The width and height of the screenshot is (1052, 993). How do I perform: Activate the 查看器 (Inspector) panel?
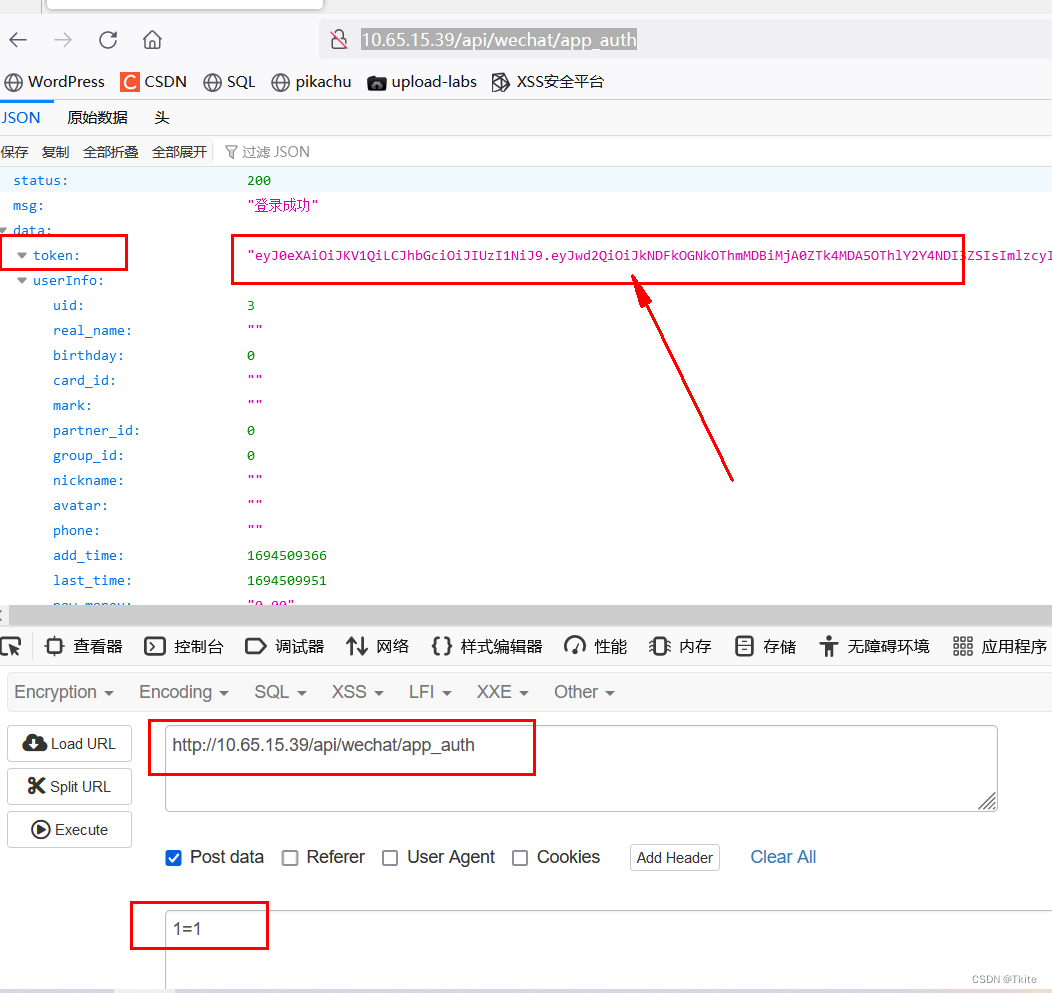pyautogui.click(x=96, y=646)
